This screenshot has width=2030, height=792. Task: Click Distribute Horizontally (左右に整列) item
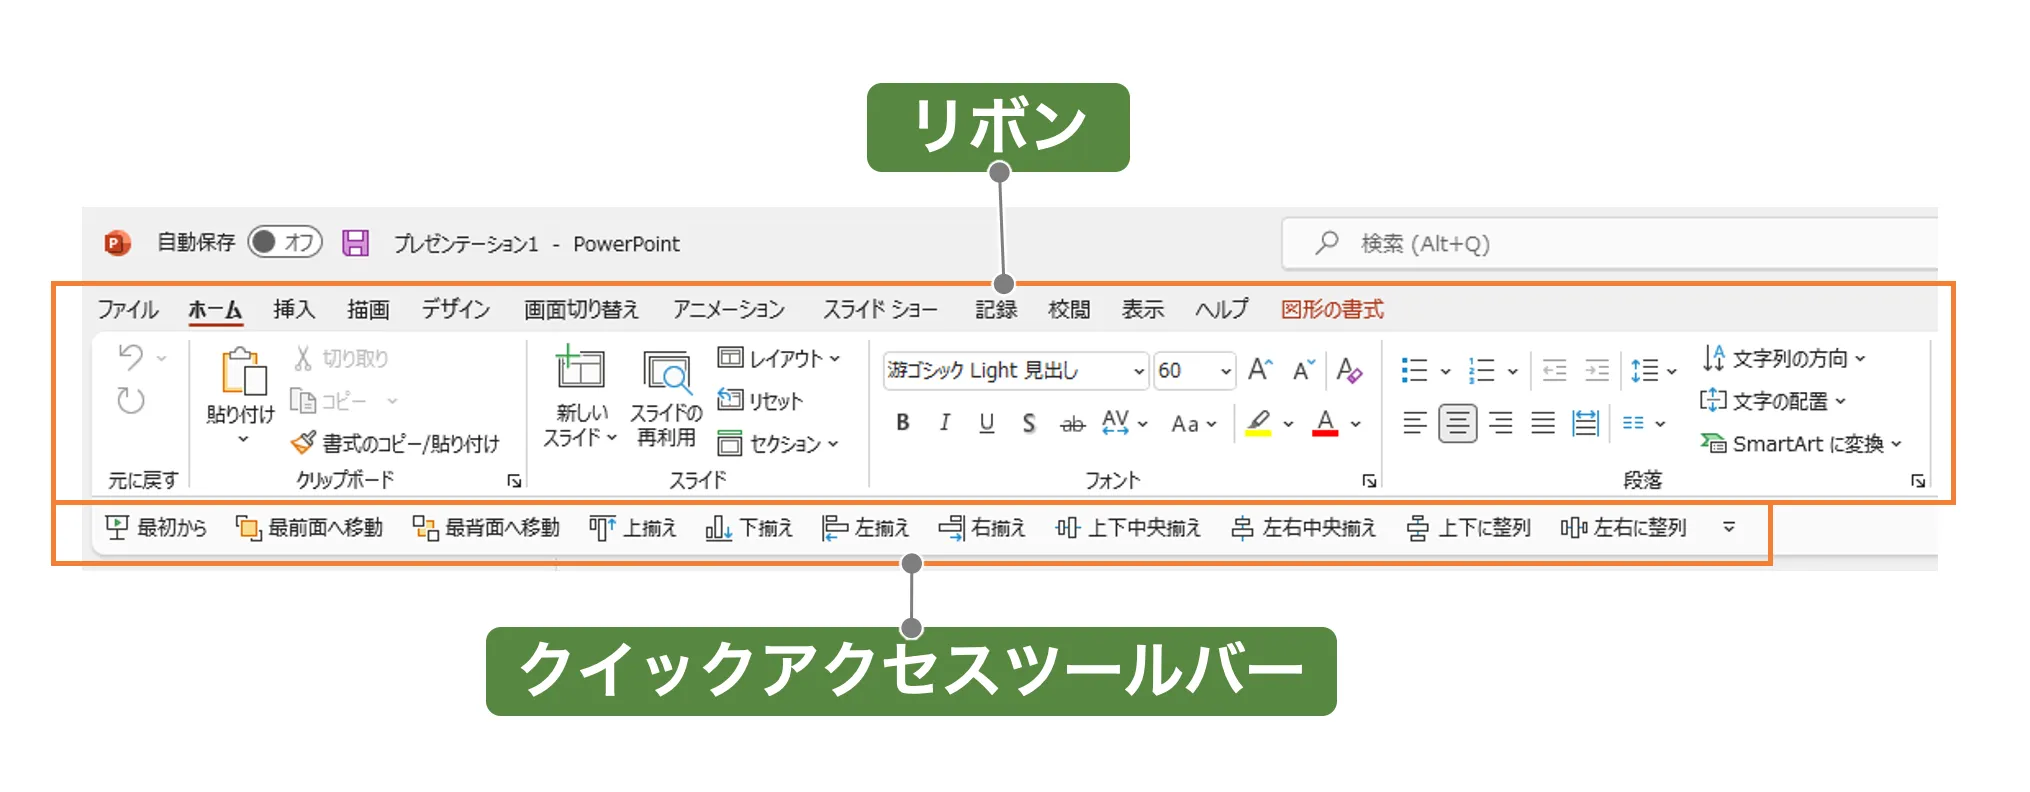tap(1624, 527)
